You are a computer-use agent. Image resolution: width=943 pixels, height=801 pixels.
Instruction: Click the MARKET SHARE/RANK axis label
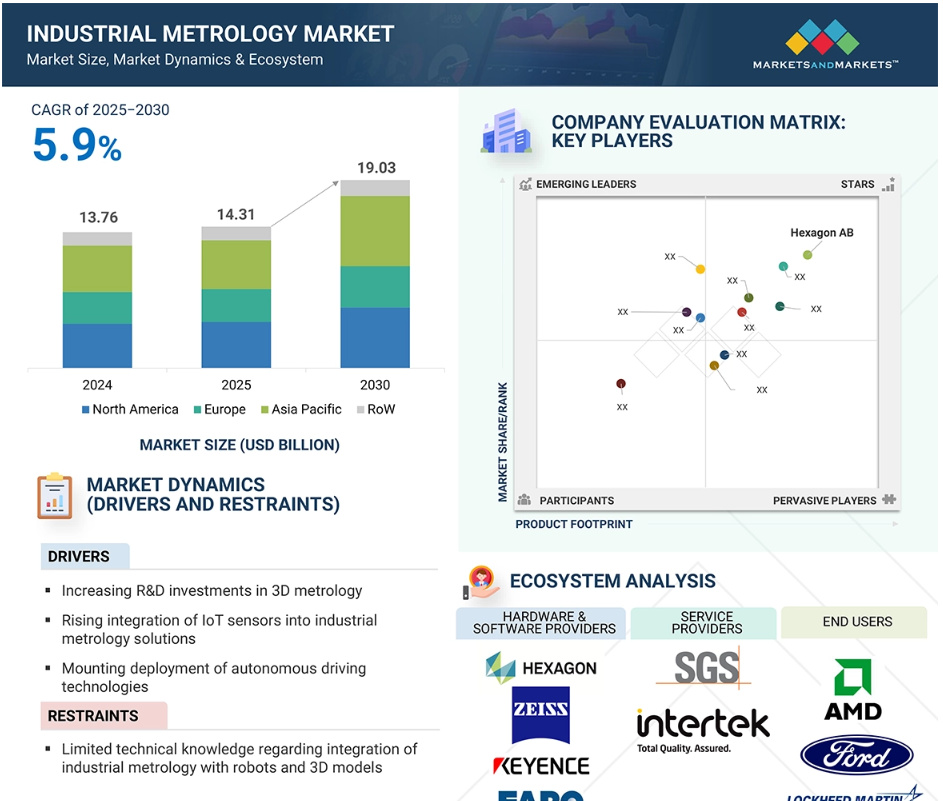coord(503,442)
